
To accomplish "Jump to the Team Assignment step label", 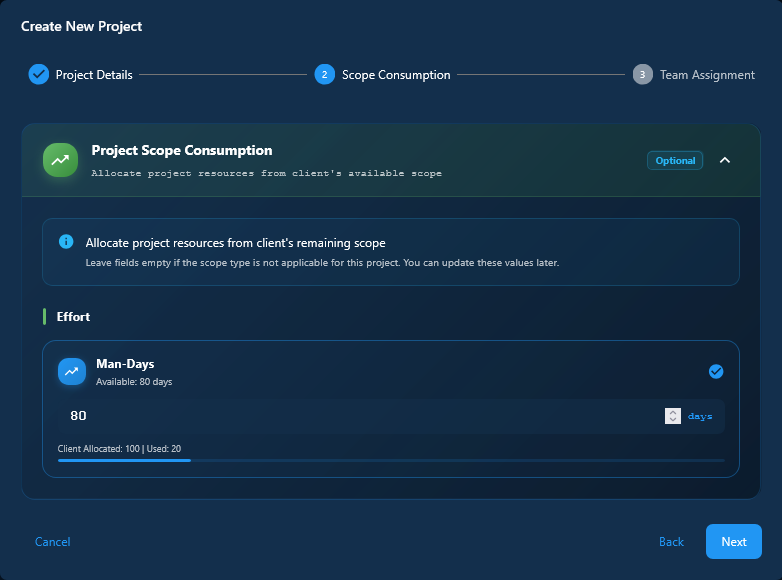I will [707, 75].
